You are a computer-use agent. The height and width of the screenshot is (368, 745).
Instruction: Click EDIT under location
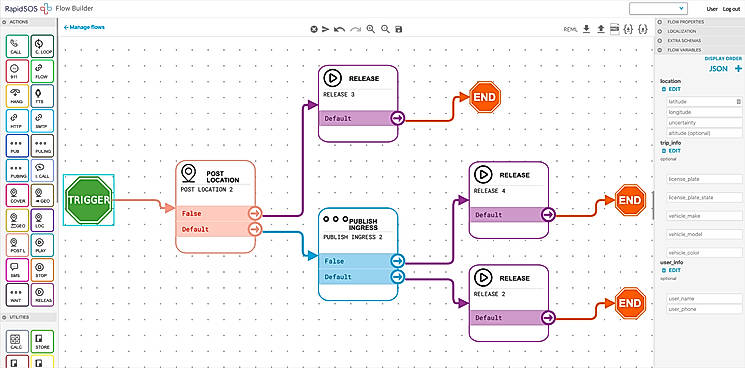point(672,89)
